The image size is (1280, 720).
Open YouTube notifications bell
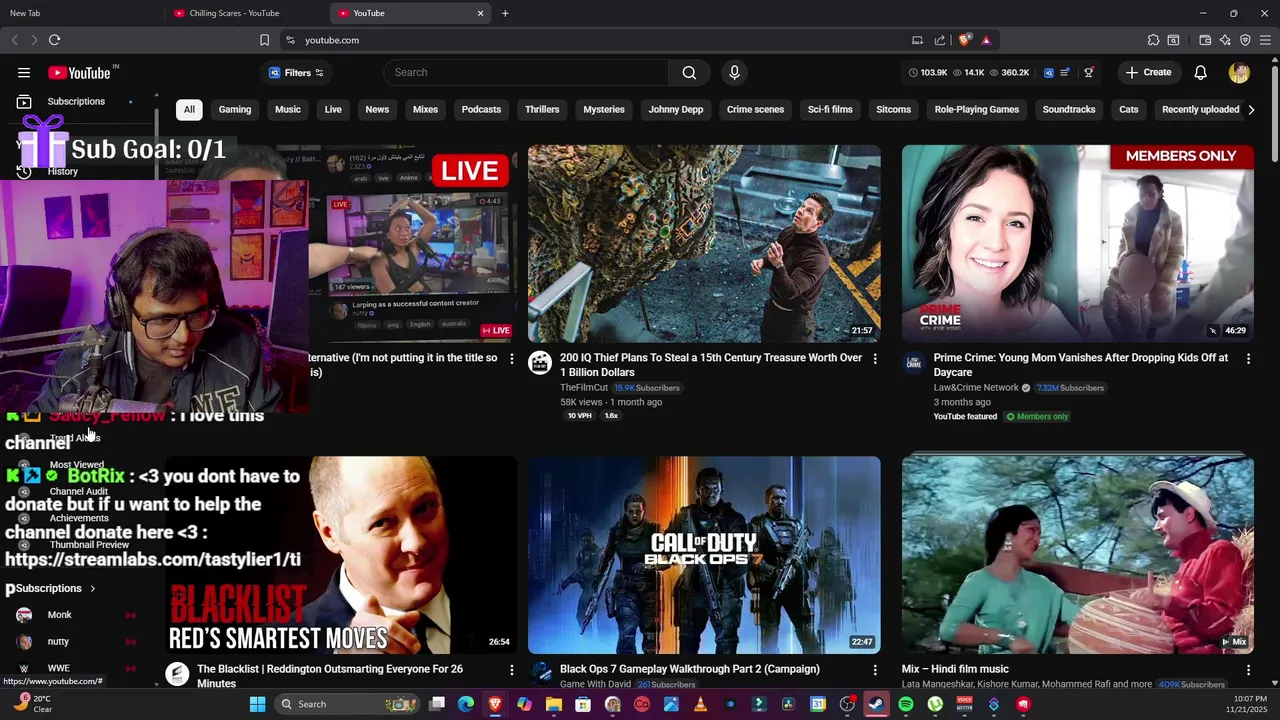pyautogui.click(x=1200, y=72)
